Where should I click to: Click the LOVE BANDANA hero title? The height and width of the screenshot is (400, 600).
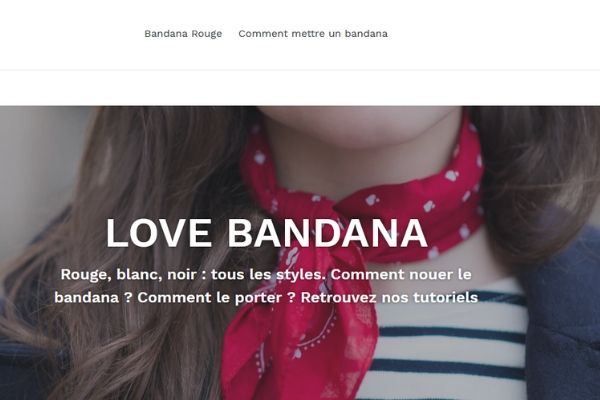[266, 233]
